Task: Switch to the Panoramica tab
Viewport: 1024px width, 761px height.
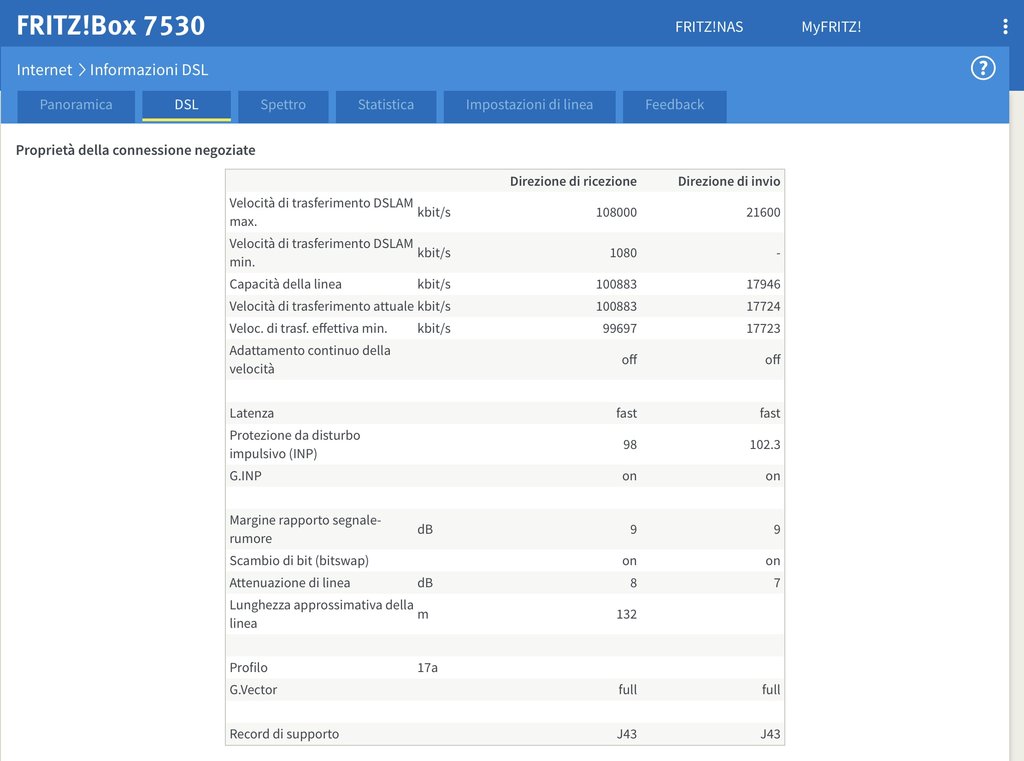Action: (76, 105)
